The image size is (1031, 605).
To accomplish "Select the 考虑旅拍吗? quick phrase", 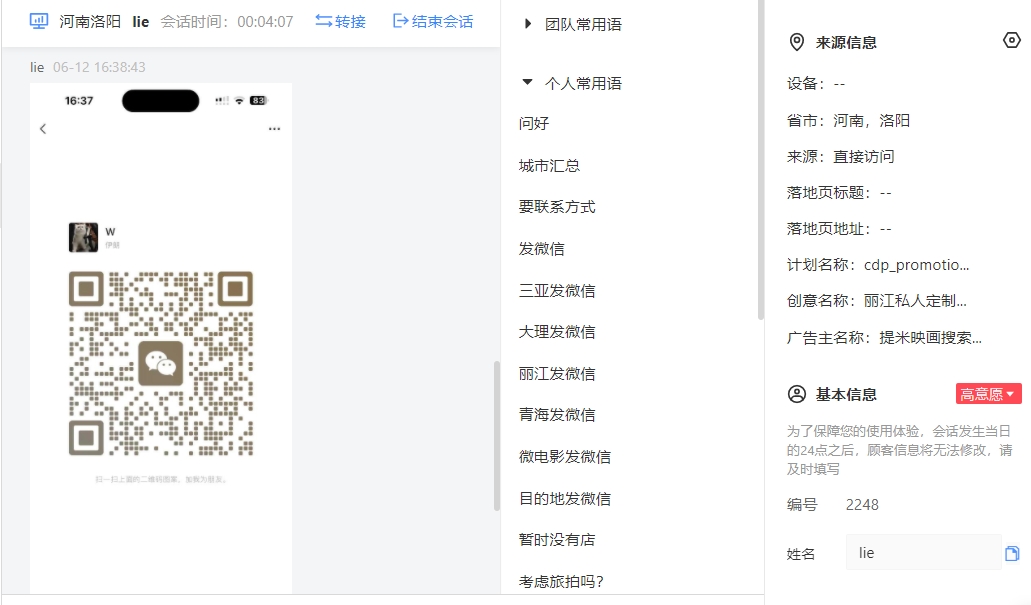I will [x=561, y=582].
